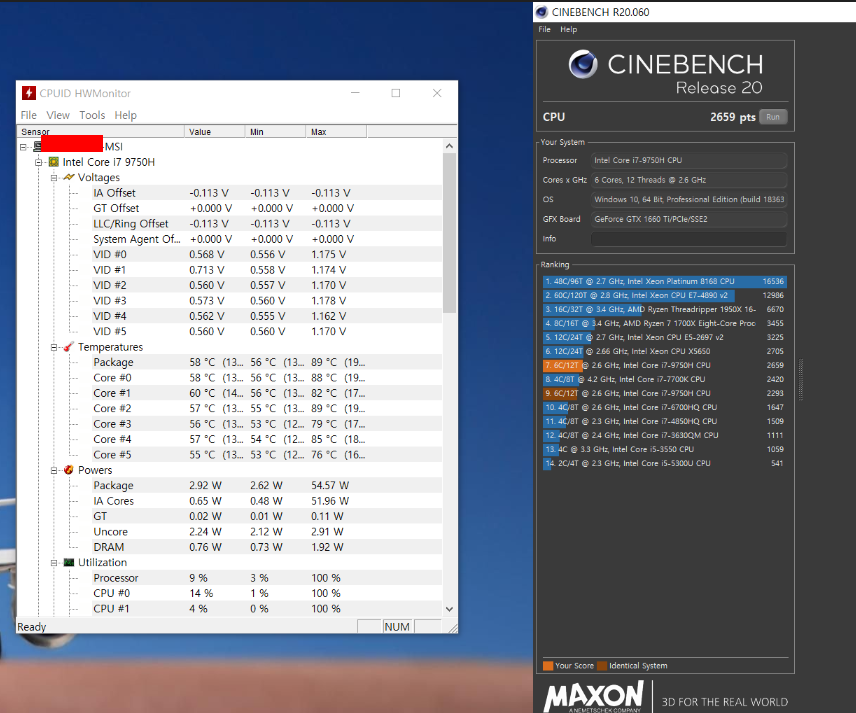Click the Temperatures thermometer icon
The image size is (856, 713).
69,347
